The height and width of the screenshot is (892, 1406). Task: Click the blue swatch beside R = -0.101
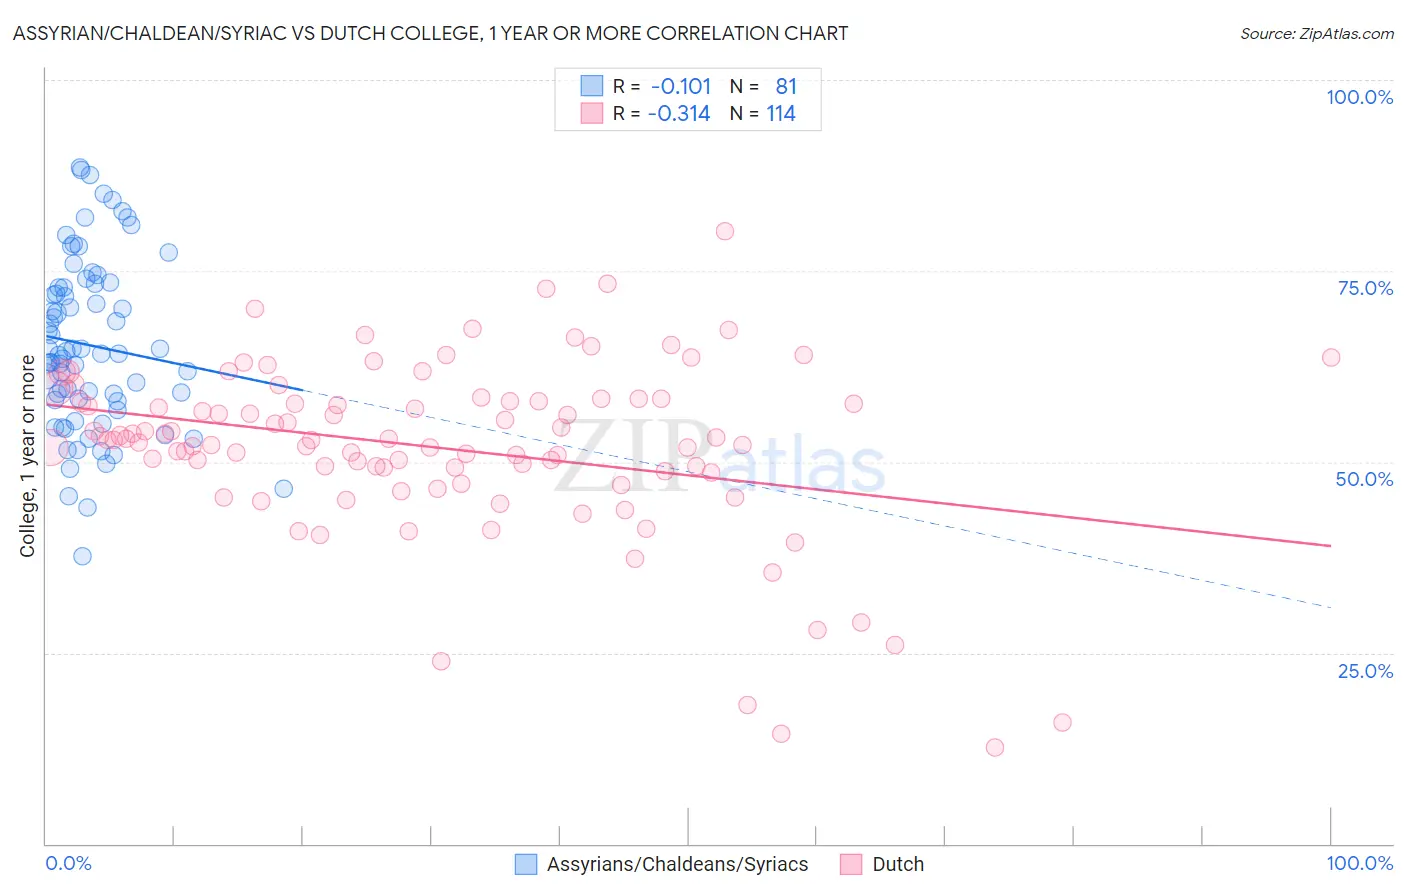coord(592,86)
